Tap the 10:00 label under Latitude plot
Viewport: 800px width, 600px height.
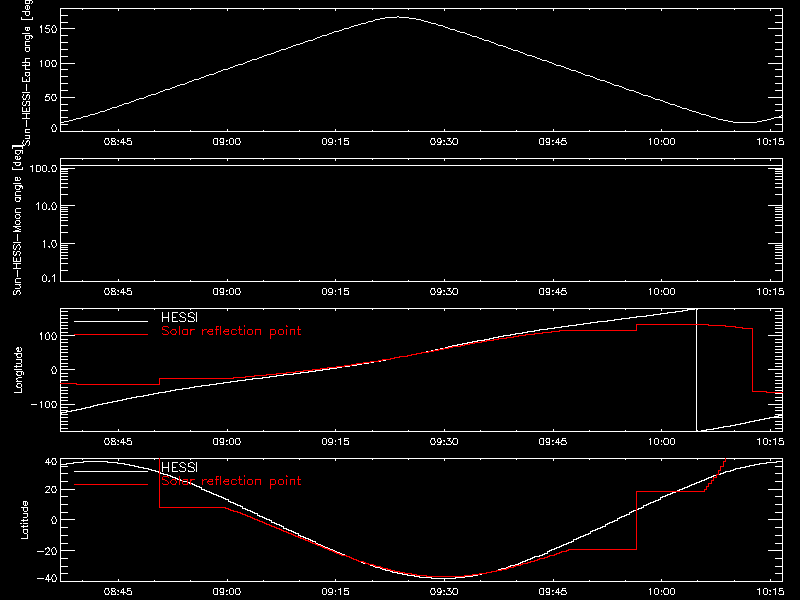click(x=661, y=592)
